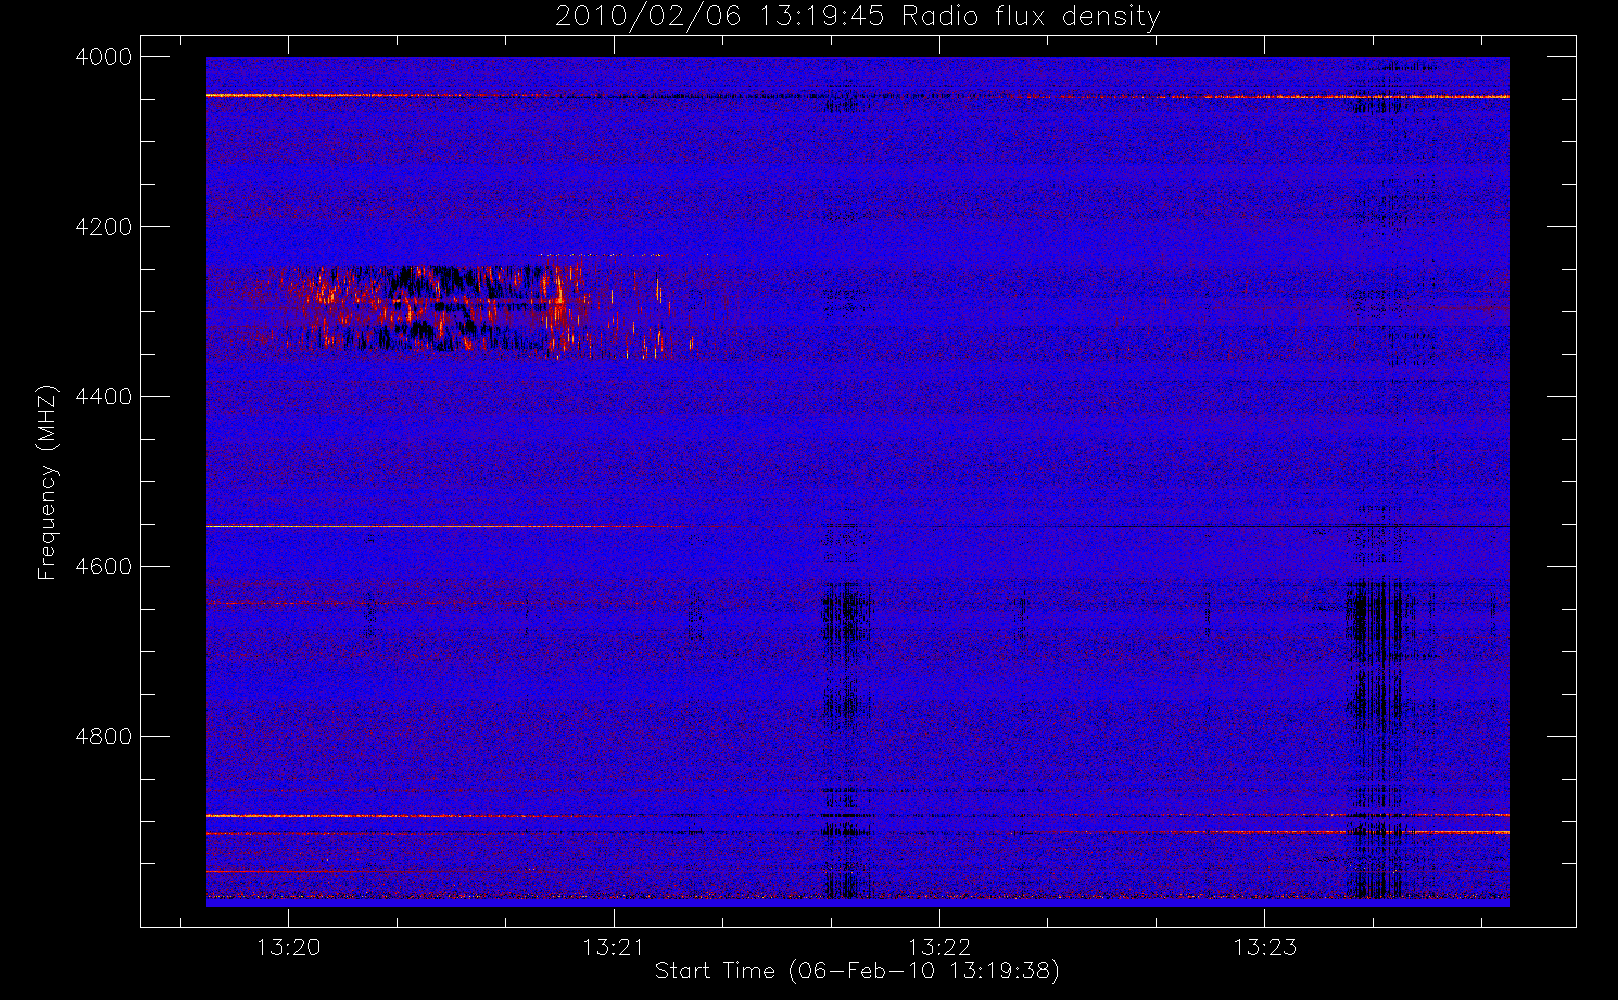Select the 4000 frequency tick label

104,57
